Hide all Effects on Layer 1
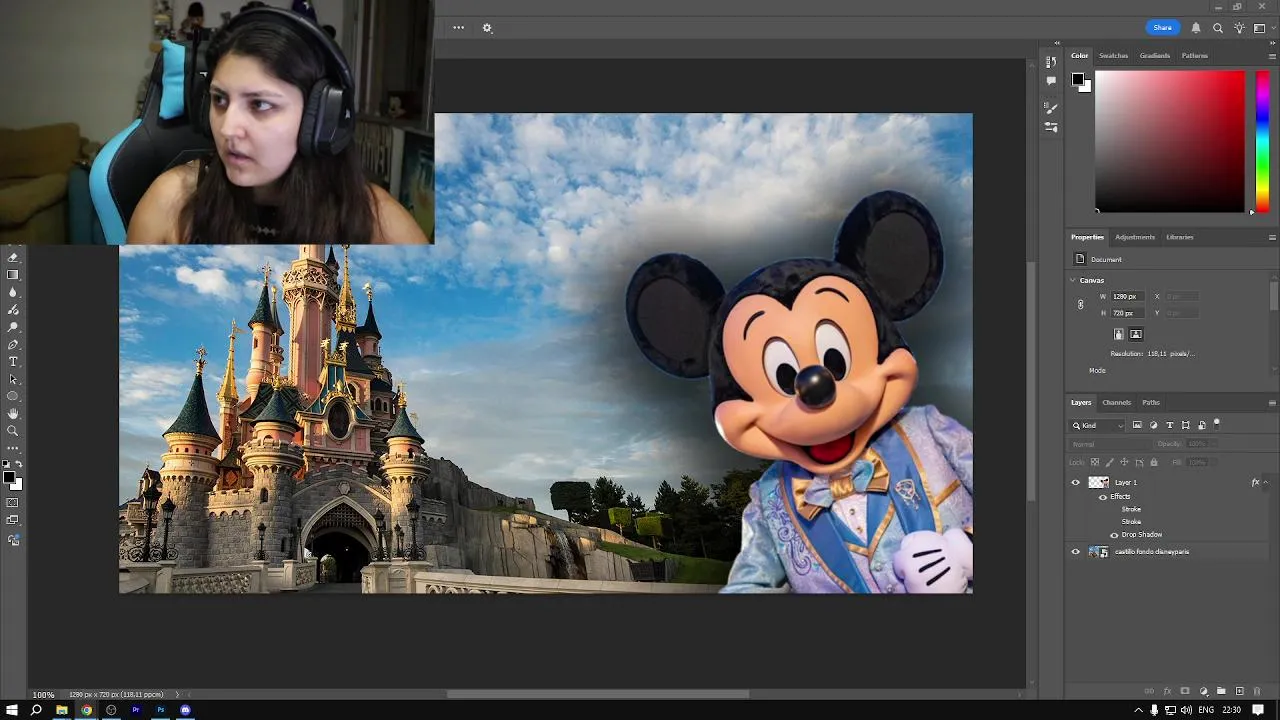1280x720 pixels. [x=1103, y=497]
